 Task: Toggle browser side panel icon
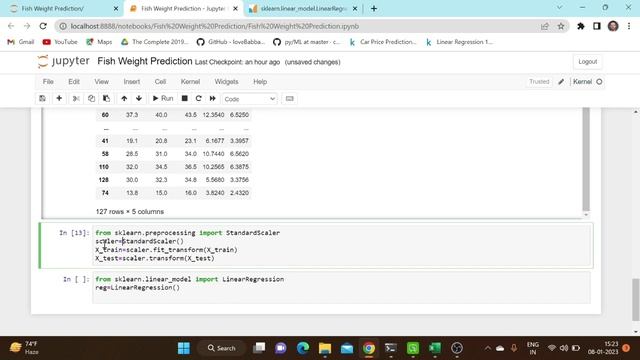pos(597,26)
